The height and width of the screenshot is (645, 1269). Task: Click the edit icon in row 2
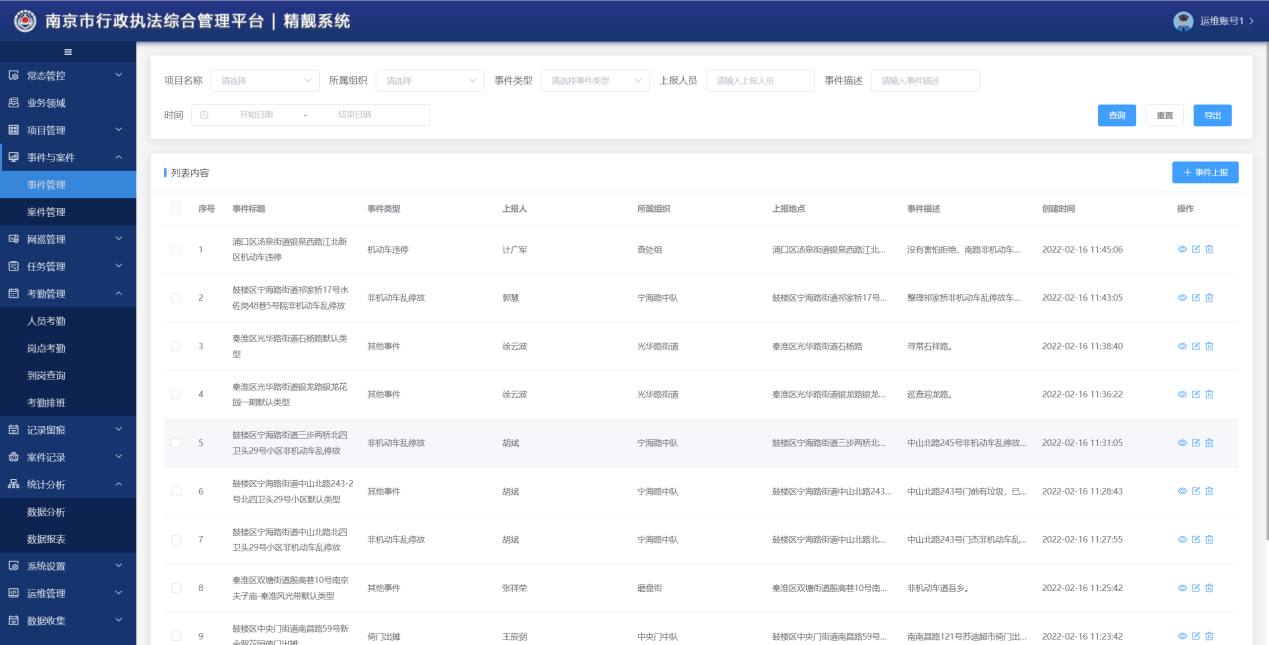tap(1195, 298)
